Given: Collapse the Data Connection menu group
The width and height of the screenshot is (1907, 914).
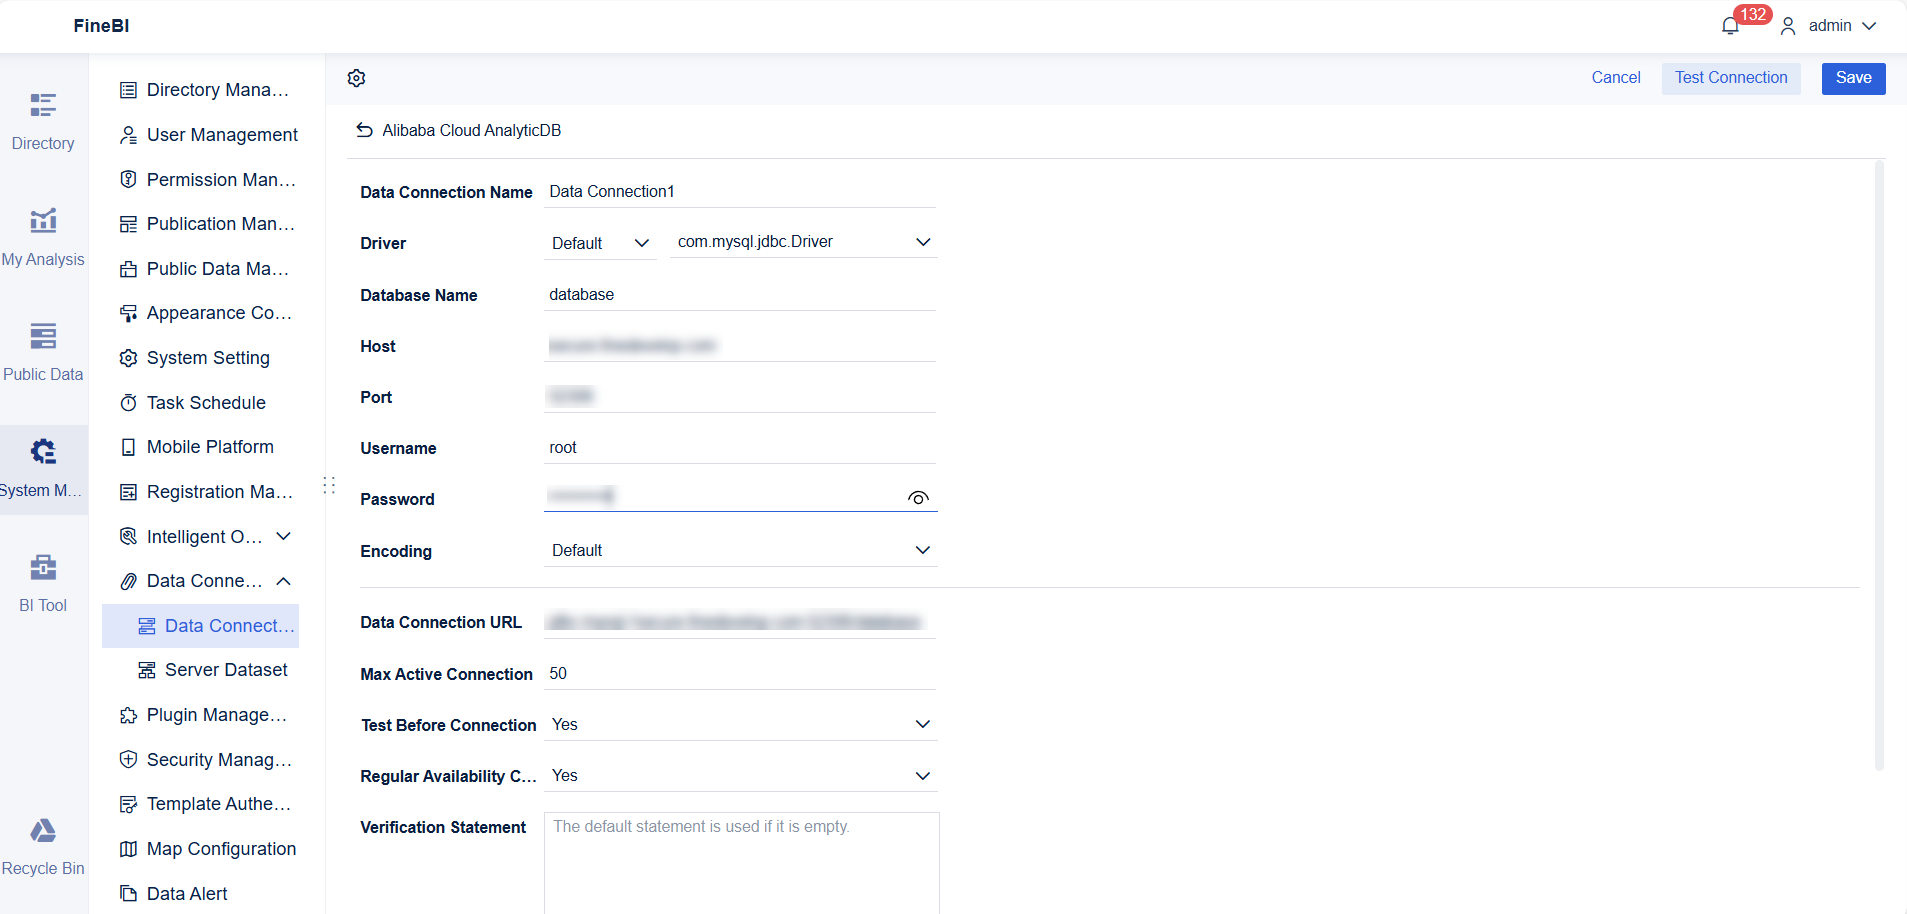Looking at the screenshot, I should [x=284, y=581].
